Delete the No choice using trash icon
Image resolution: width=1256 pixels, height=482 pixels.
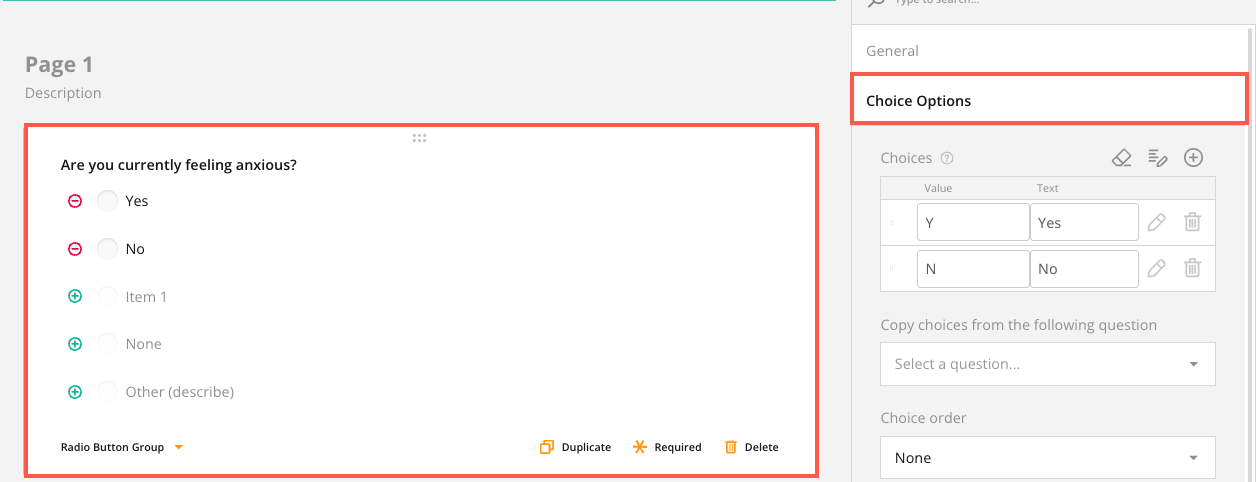click(1192, 268)
